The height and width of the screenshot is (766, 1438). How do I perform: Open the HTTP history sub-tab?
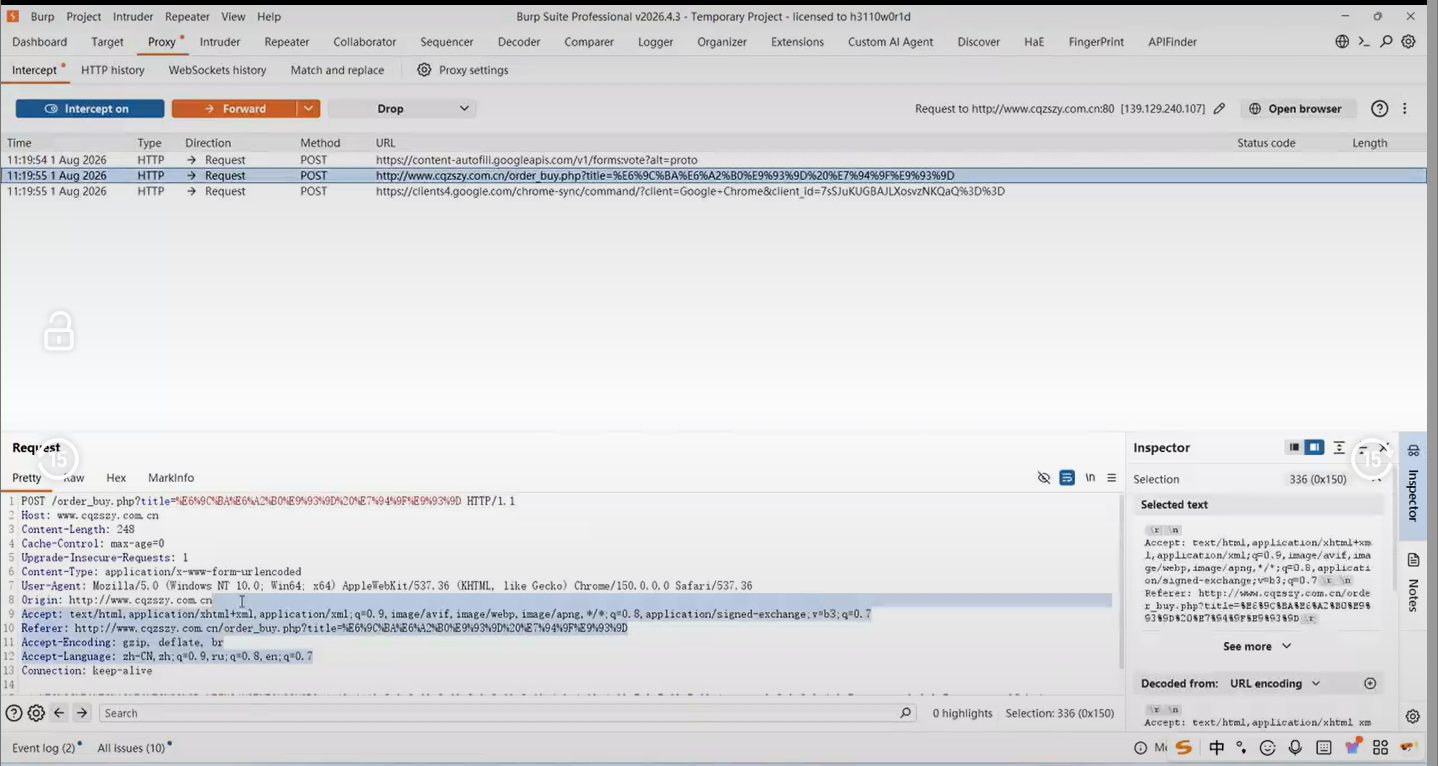[113, 70]
